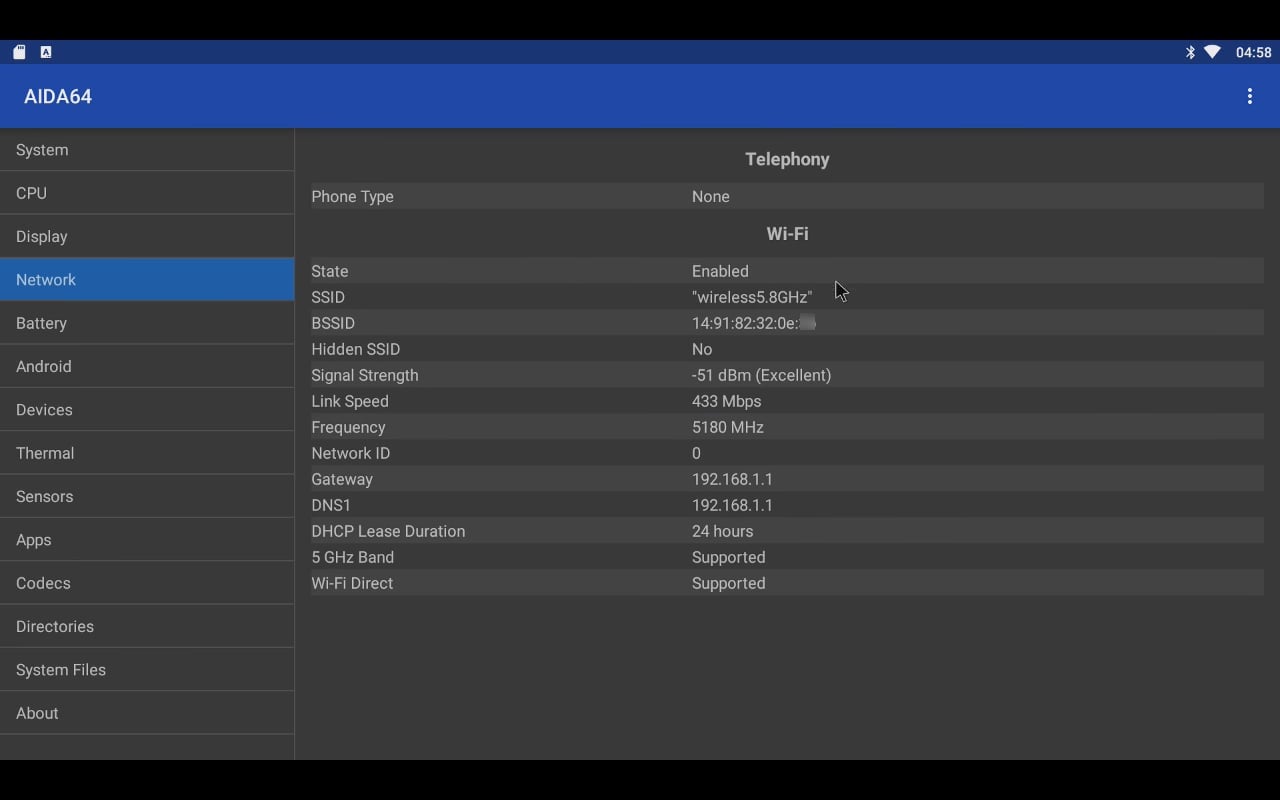The image size is (1280, 800).
Task: Click the 5 GHz Band label
Action: coord(352,557)
